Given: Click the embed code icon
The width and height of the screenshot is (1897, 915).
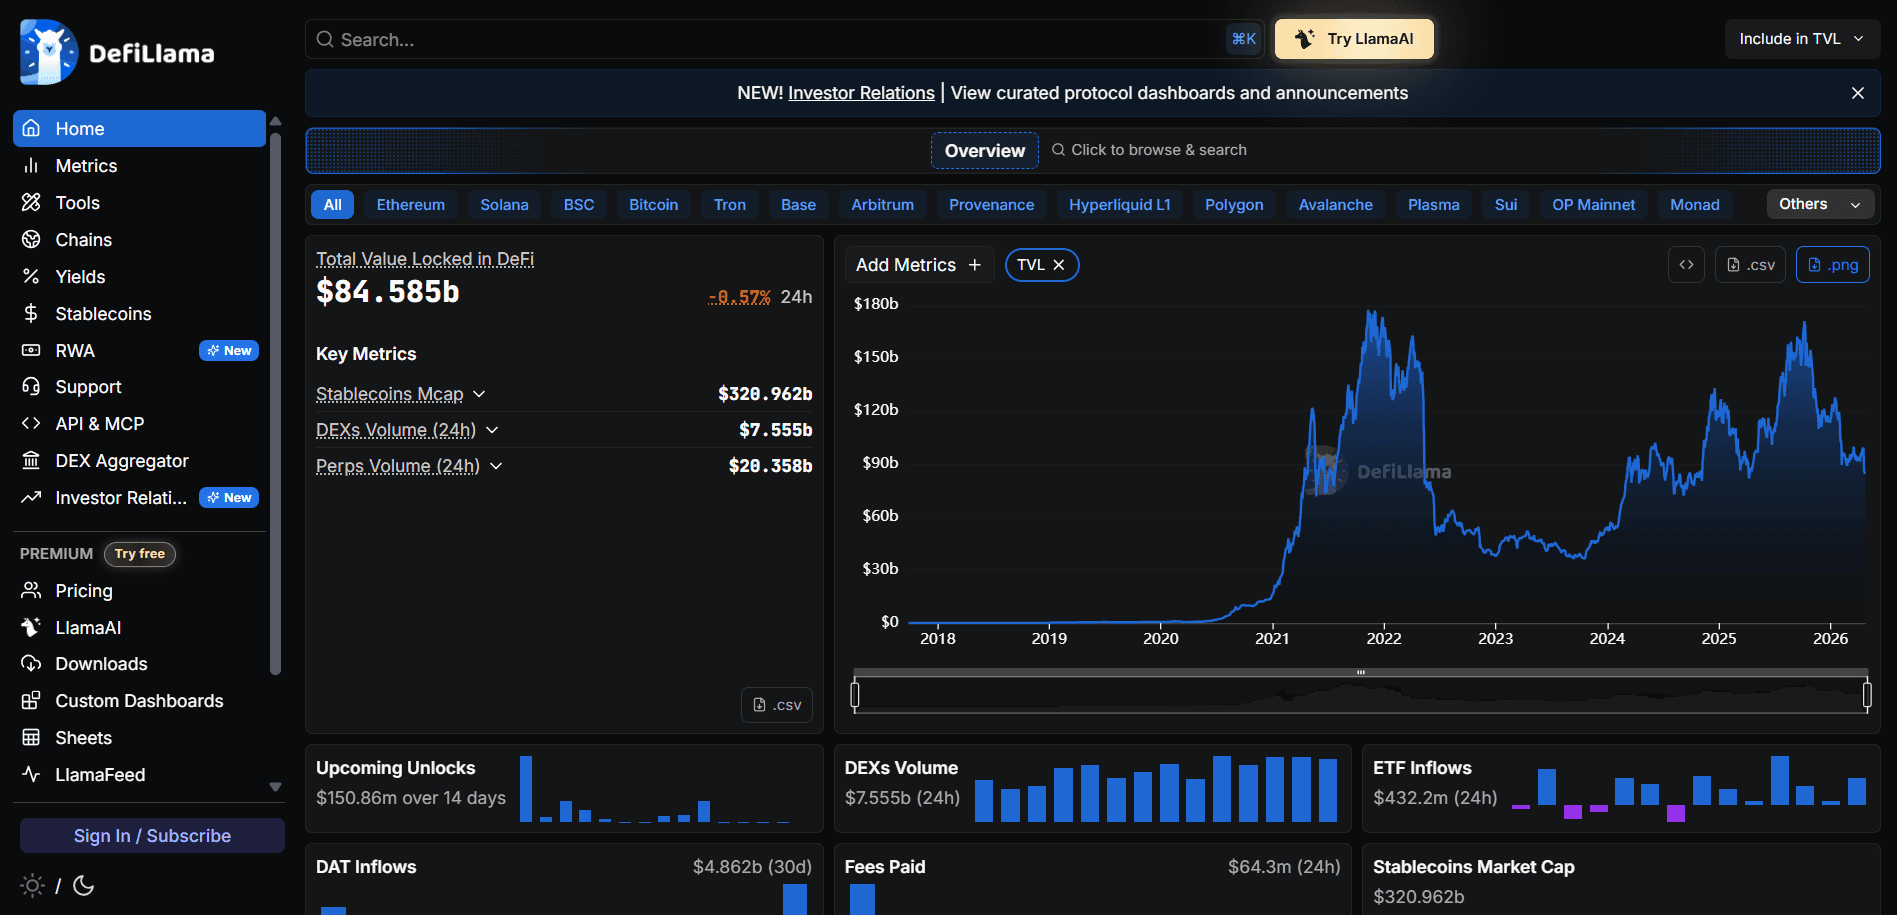Looking at the screenshot, I should [x=1686, y=265].
